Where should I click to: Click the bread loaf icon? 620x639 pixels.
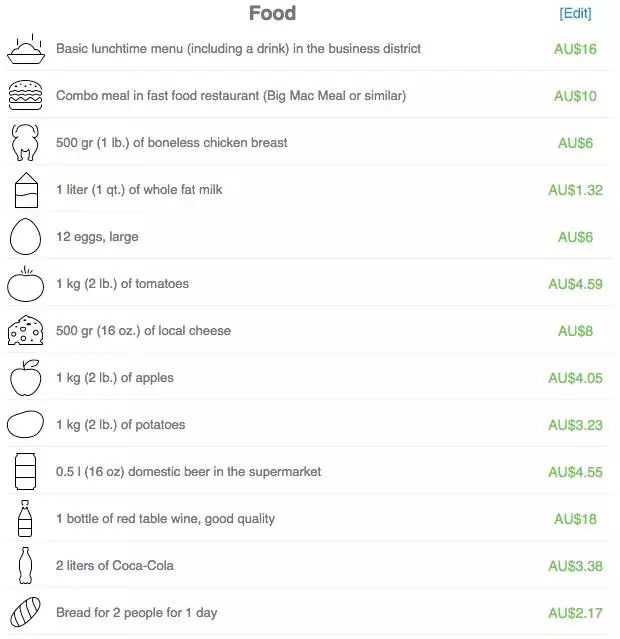coord(25,612)
